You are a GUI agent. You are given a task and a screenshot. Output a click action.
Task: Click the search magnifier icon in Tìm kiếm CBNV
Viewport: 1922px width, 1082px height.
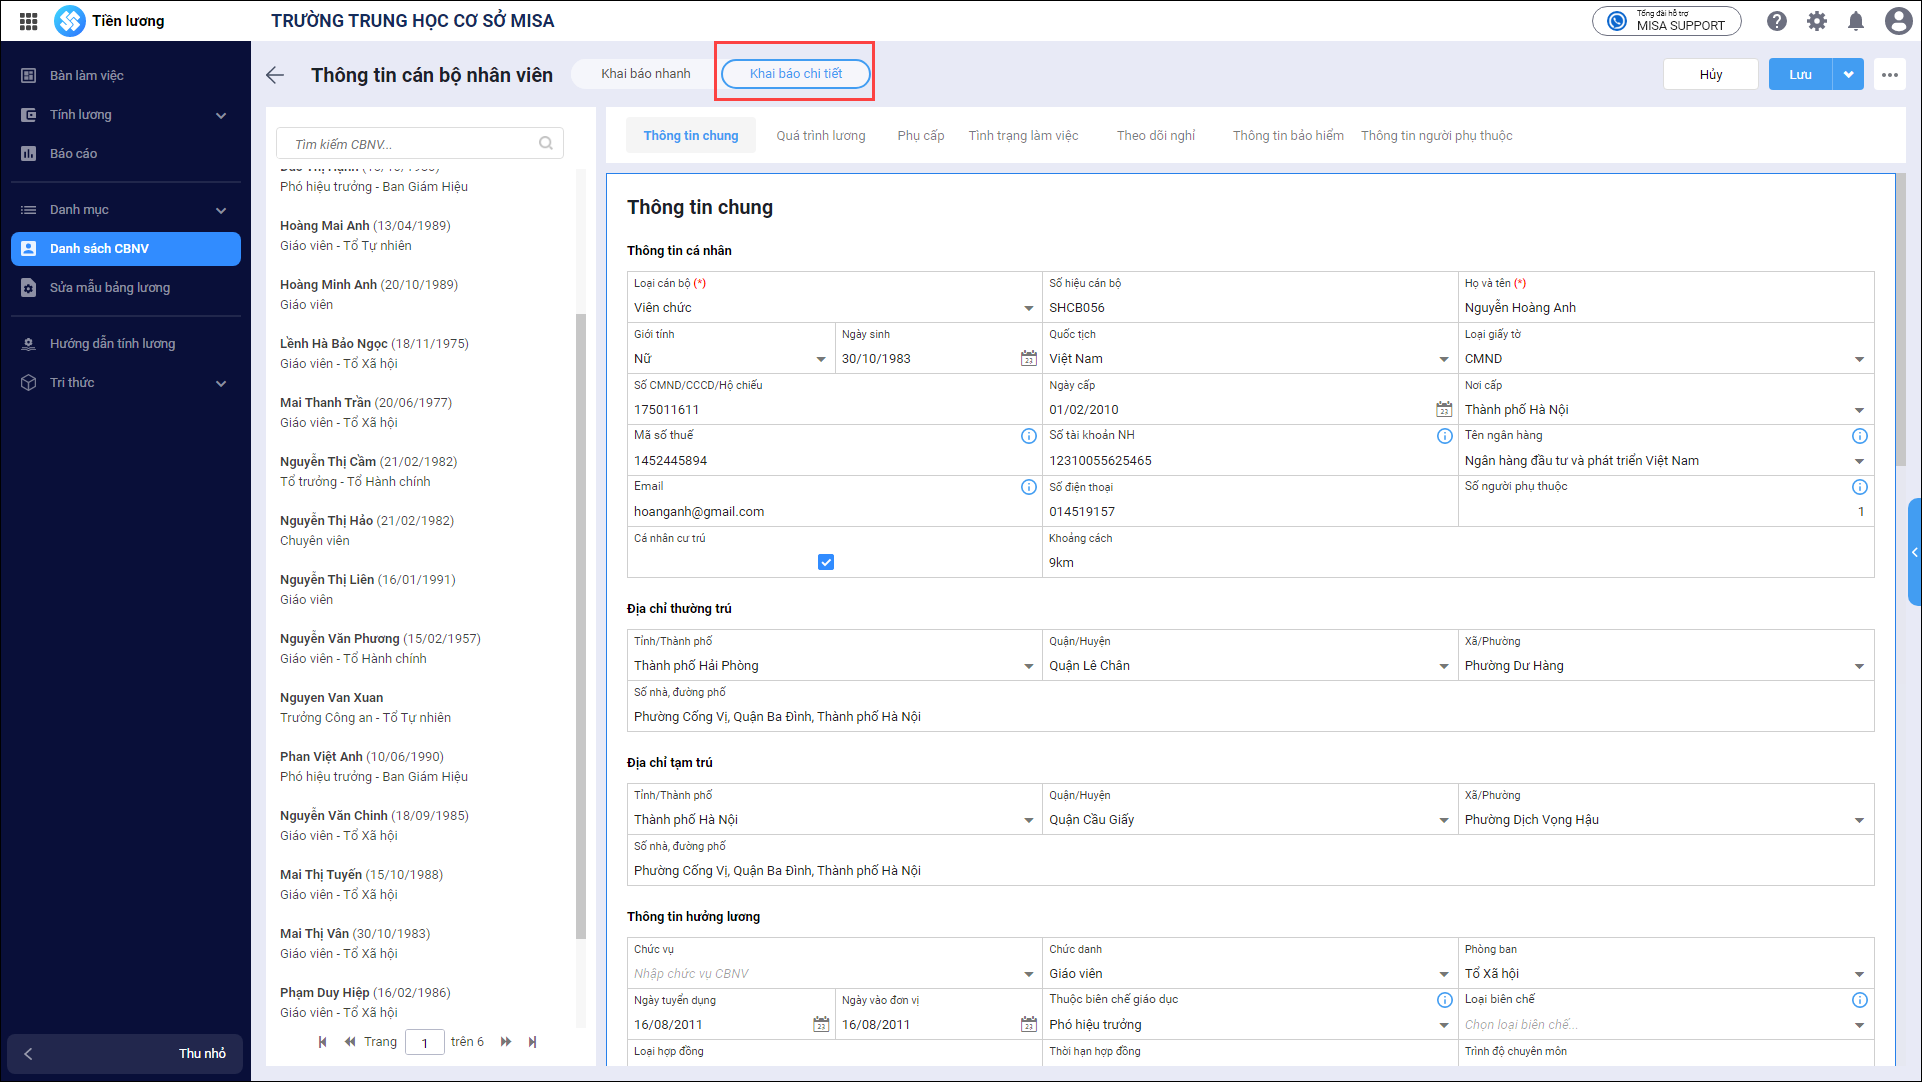click(x=546, y=143)
